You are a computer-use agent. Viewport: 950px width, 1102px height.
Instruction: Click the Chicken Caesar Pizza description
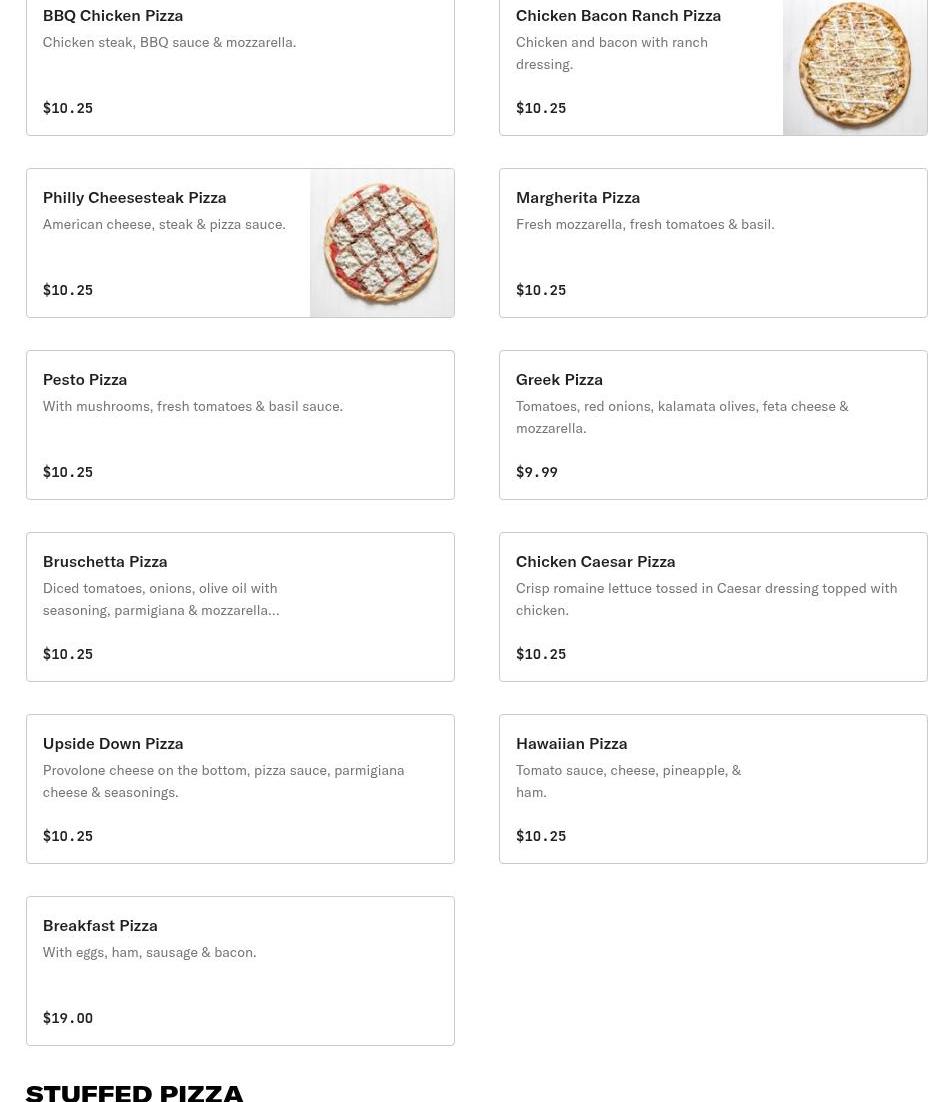point(706,599)
